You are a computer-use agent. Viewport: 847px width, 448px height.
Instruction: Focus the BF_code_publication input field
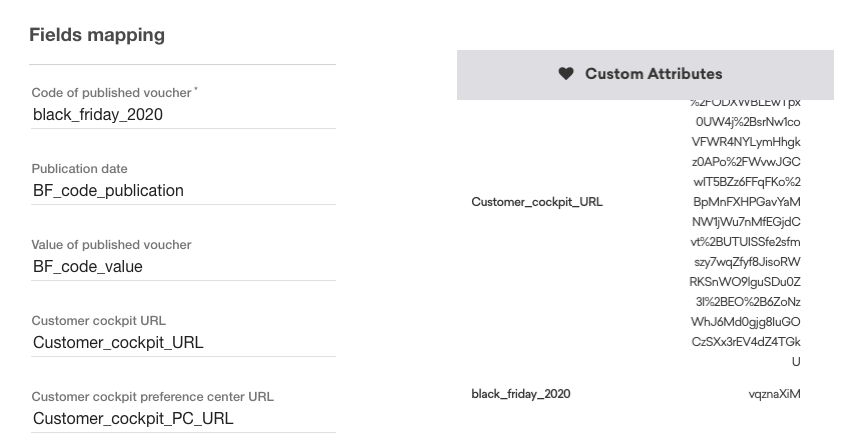pyautogui.click(x=108, y=191)
